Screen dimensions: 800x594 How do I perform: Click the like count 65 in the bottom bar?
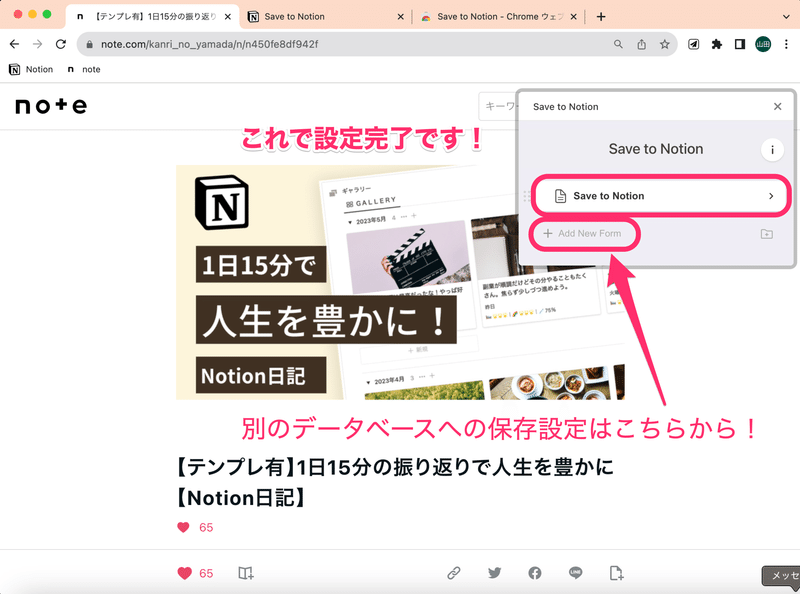(x=206, y=574)
